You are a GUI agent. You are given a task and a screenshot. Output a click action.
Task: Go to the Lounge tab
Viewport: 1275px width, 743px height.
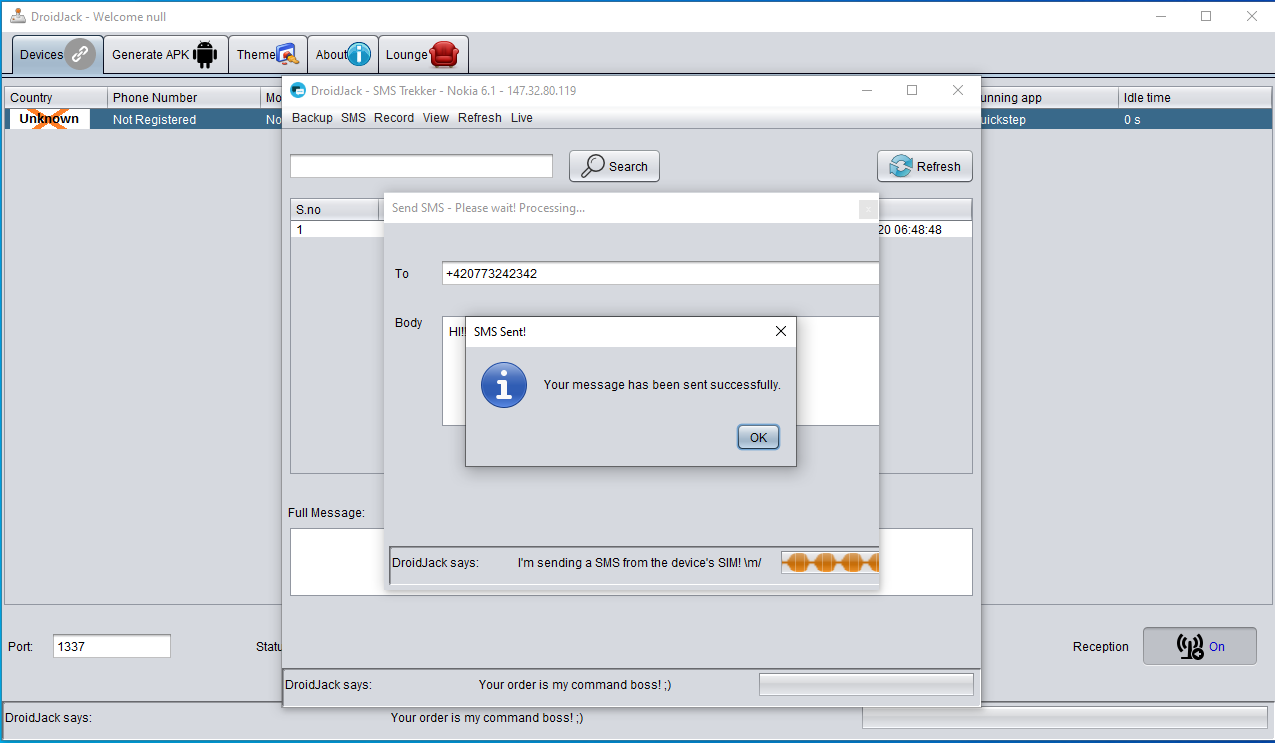(x=423, y=55)
